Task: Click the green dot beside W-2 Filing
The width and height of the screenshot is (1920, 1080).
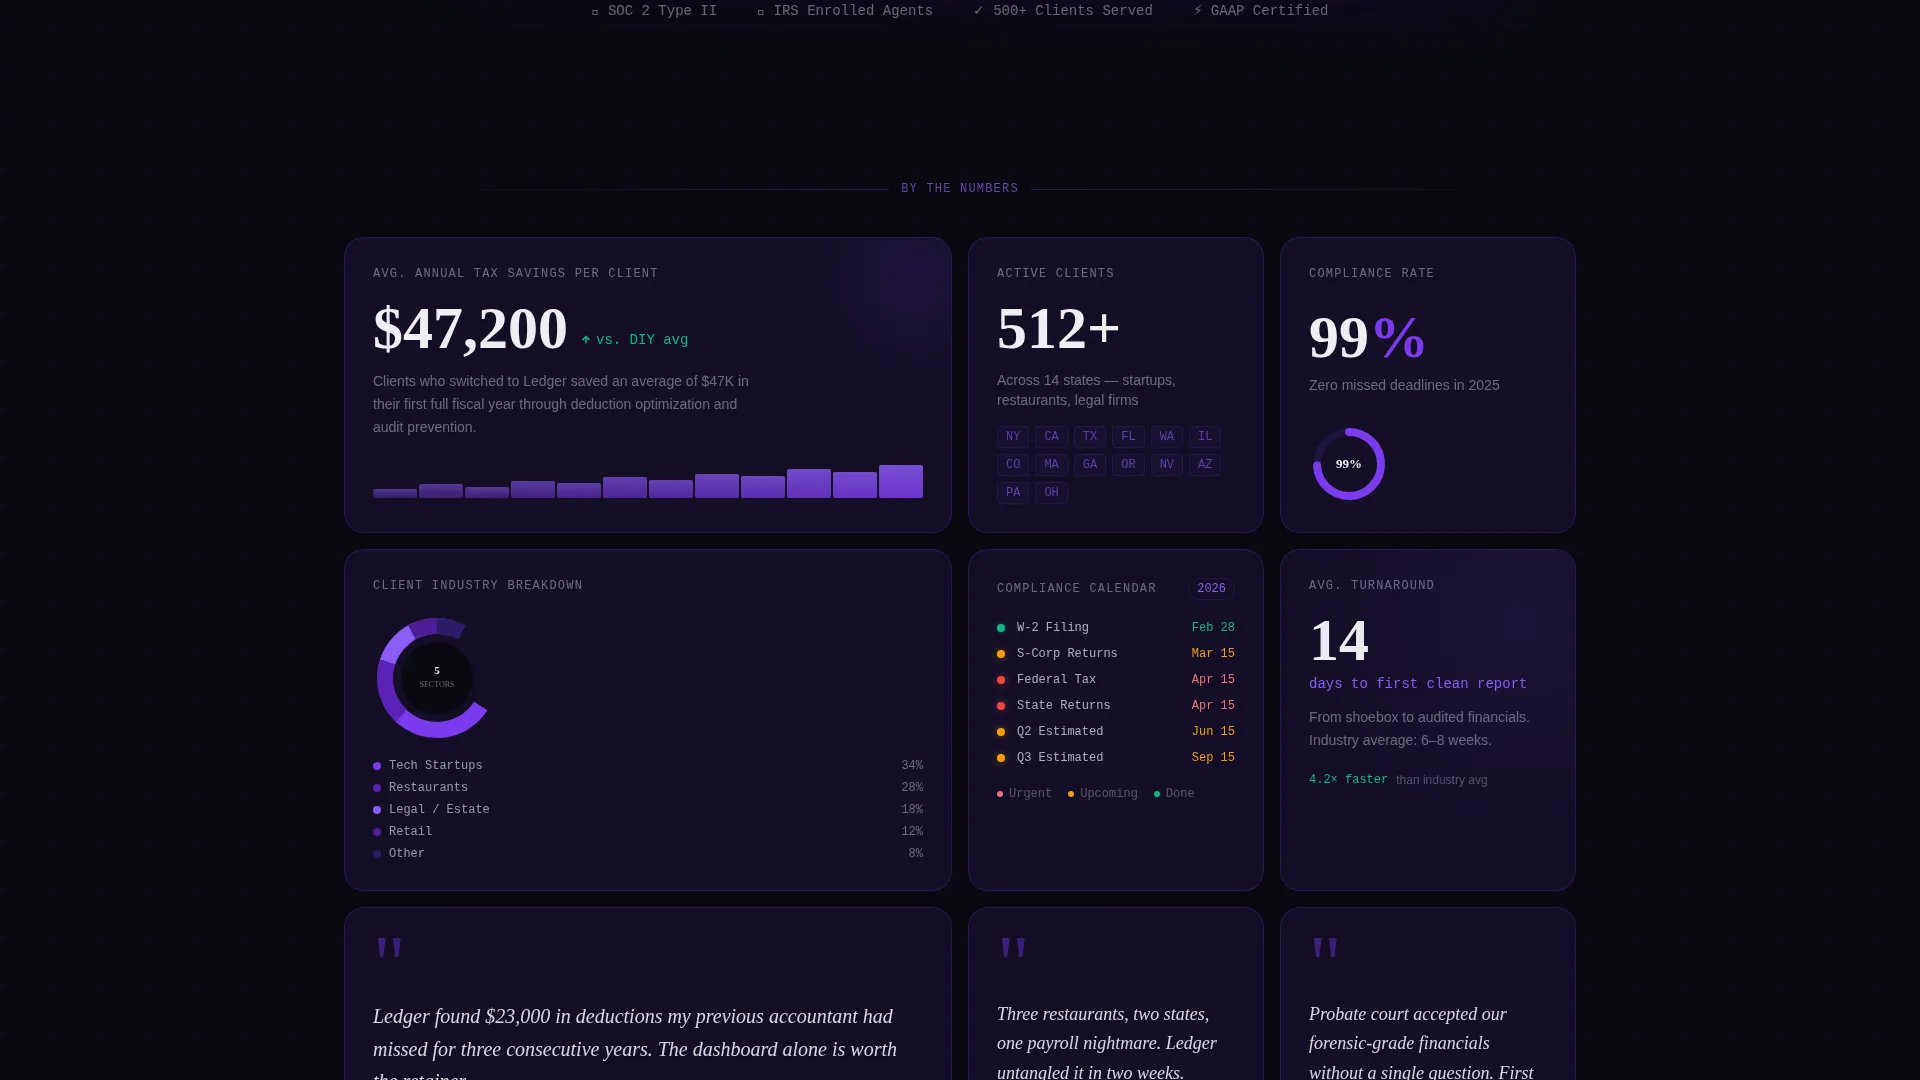Action: pyautogui.click(x=1001, y=628)
